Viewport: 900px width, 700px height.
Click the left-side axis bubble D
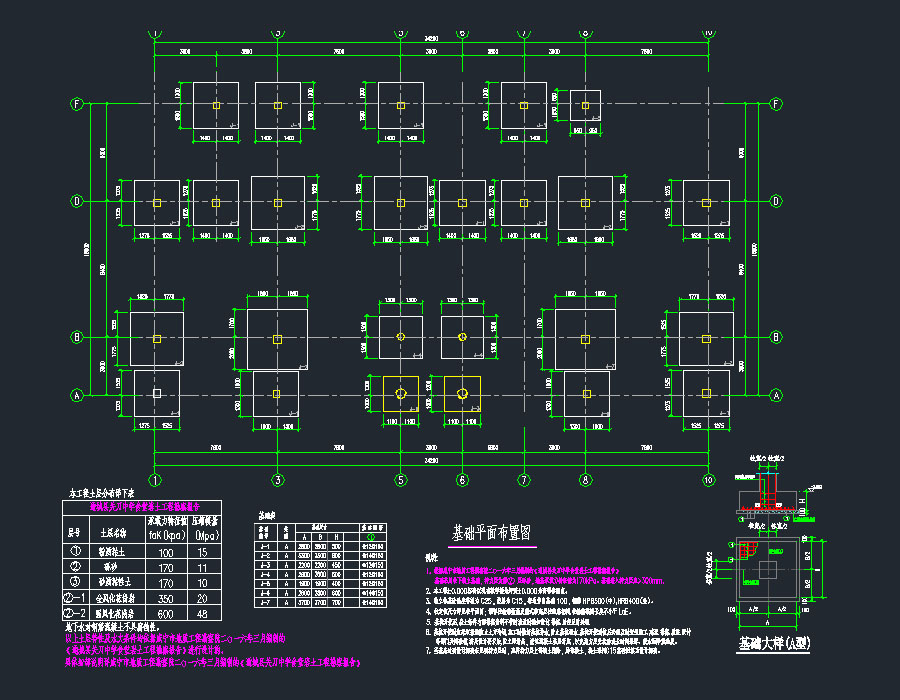76,201
